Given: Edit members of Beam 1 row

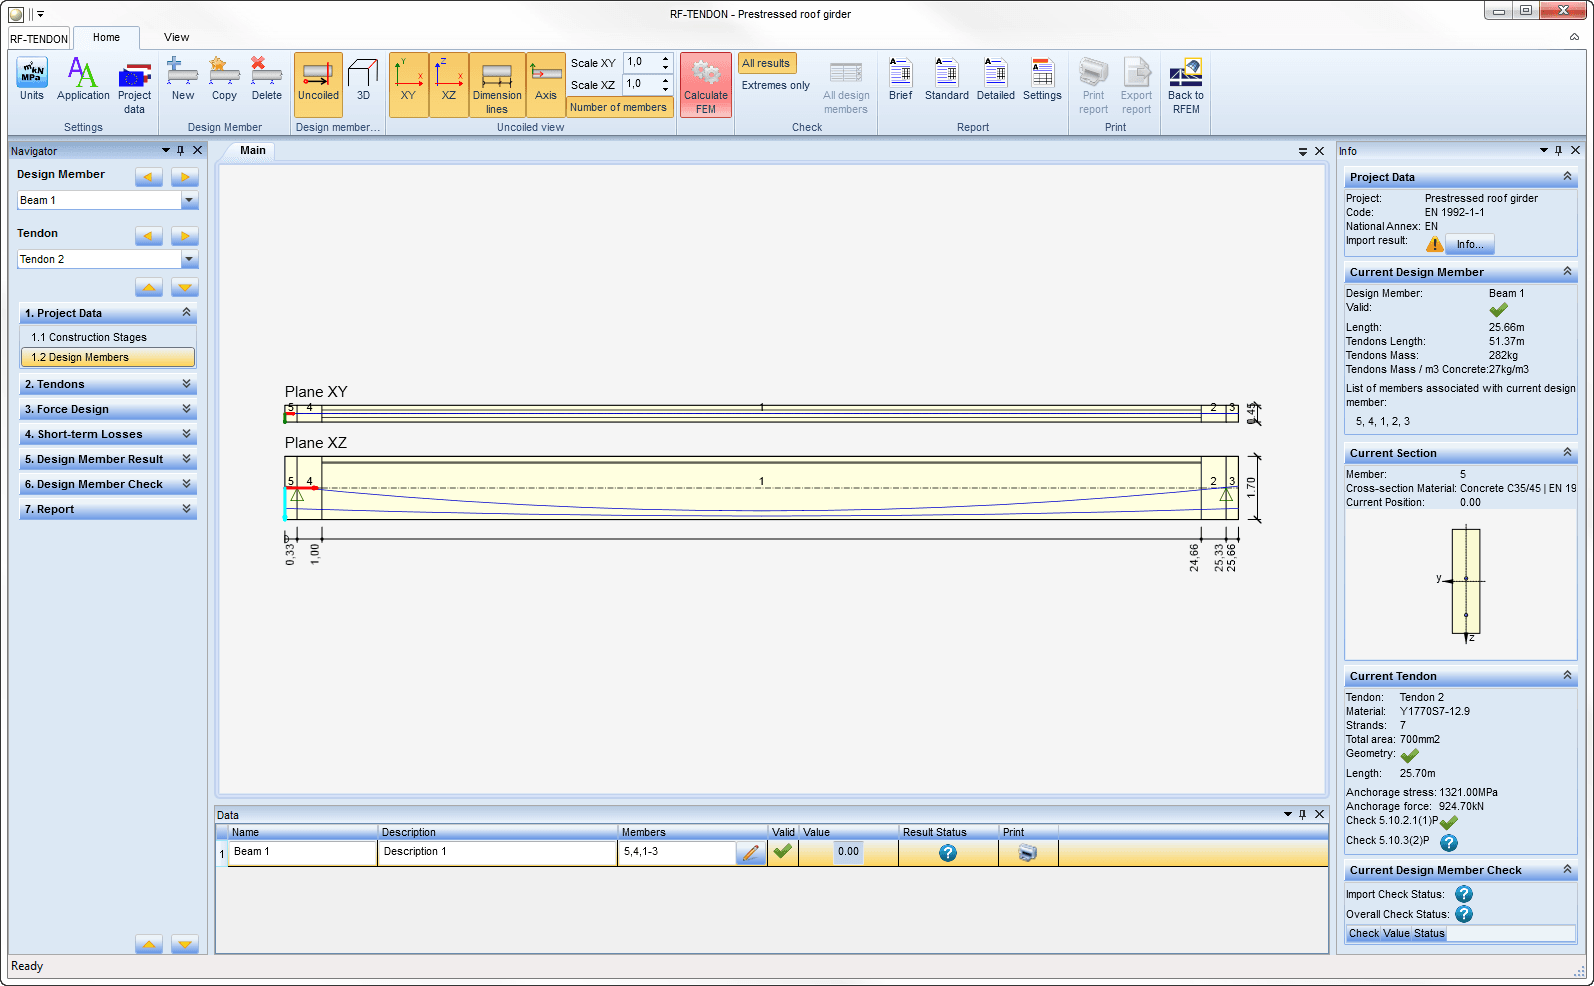Looking at the screenshot, I should (751, 852).
